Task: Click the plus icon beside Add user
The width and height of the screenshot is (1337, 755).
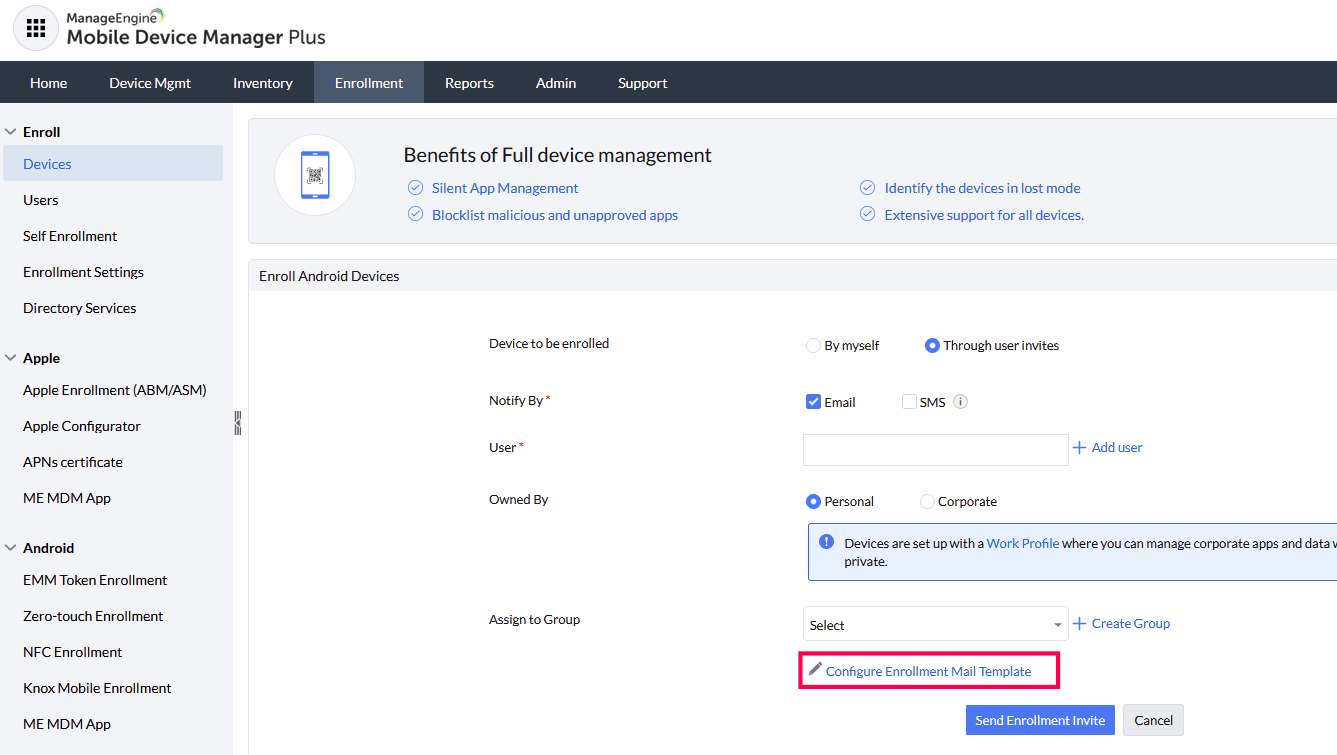Action: 1079,448
